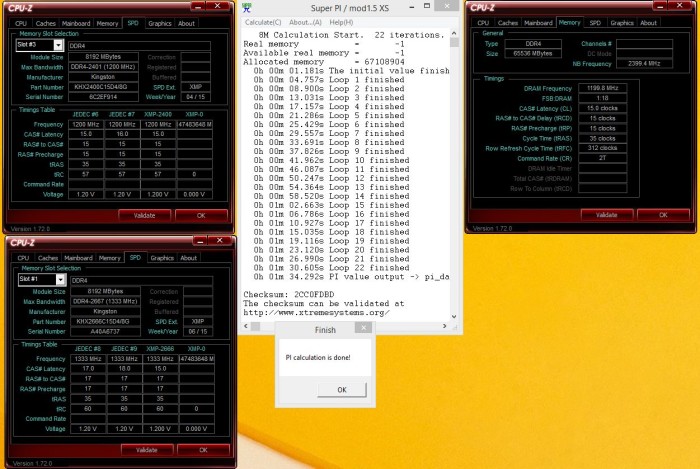The image size is (700, 469).
Task: Close the Finish dialog with its X
Action: coord(363,328)
